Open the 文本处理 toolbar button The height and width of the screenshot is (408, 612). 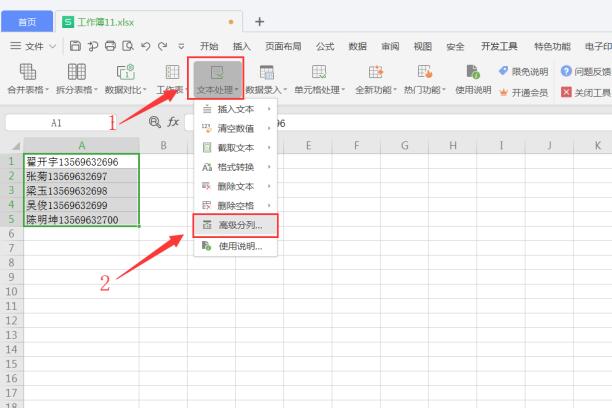(217, 79)
